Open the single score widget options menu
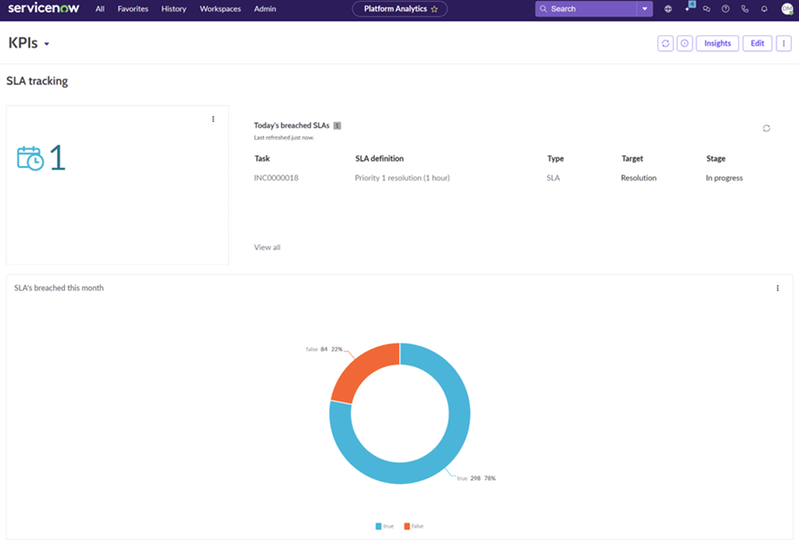 click(213, 119)
